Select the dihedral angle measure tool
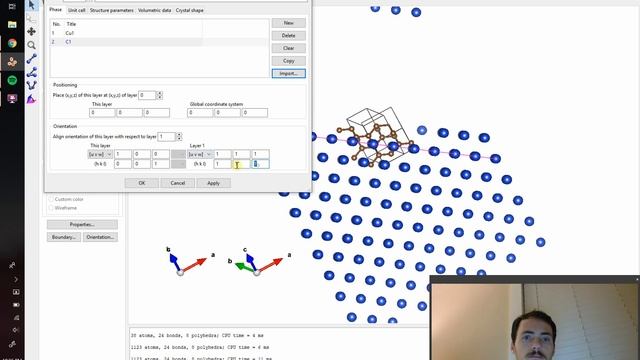 pyautogui.click(x=31, y=86)
